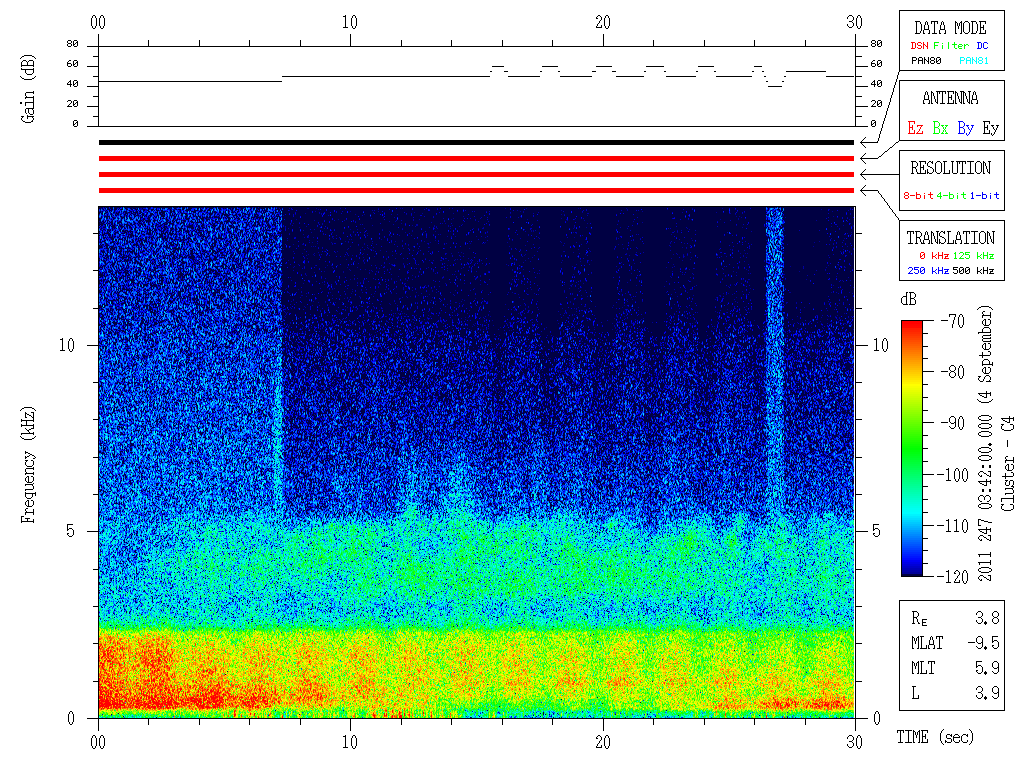Image resolution: width=1024 pixels, height=768 pixels.
Task: Click the -70 dB red end of colorbar
Action: [x=912, y=324]
